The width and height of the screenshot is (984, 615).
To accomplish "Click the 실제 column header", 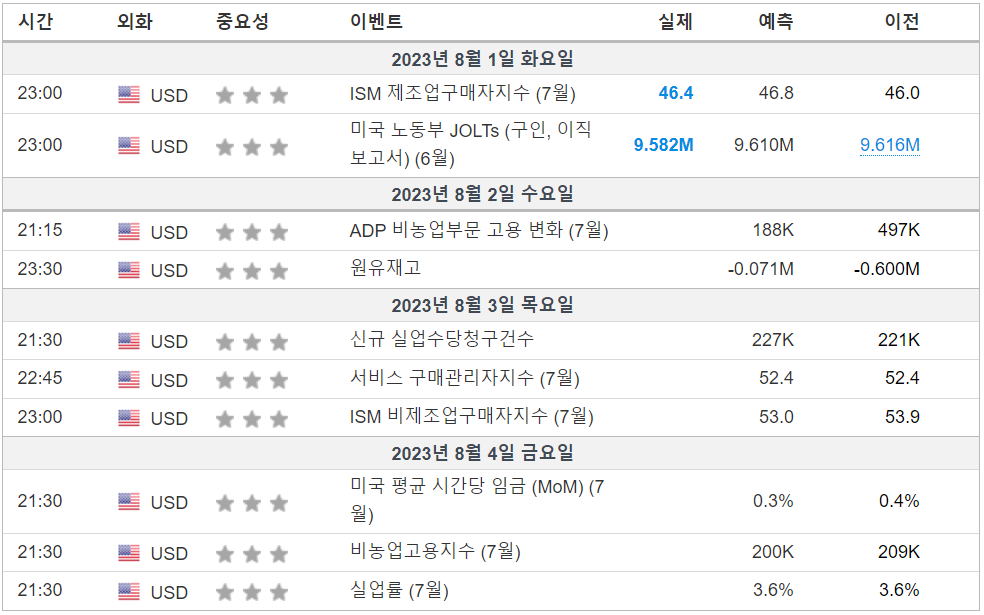I will (x=675, y=21).
